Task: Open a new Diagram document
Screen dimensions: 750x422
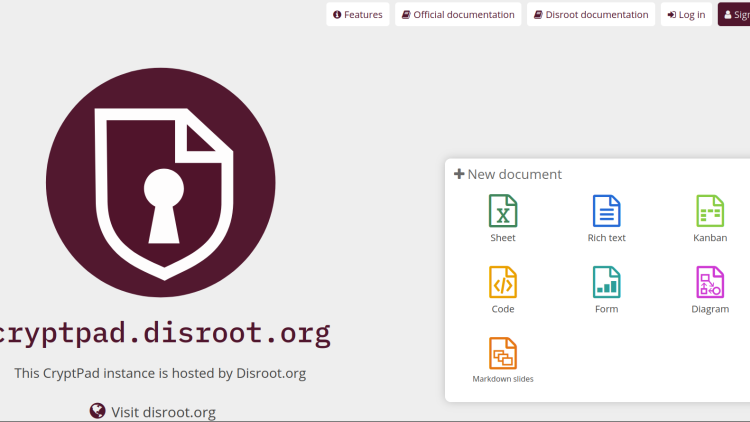Action: [710, 290]
